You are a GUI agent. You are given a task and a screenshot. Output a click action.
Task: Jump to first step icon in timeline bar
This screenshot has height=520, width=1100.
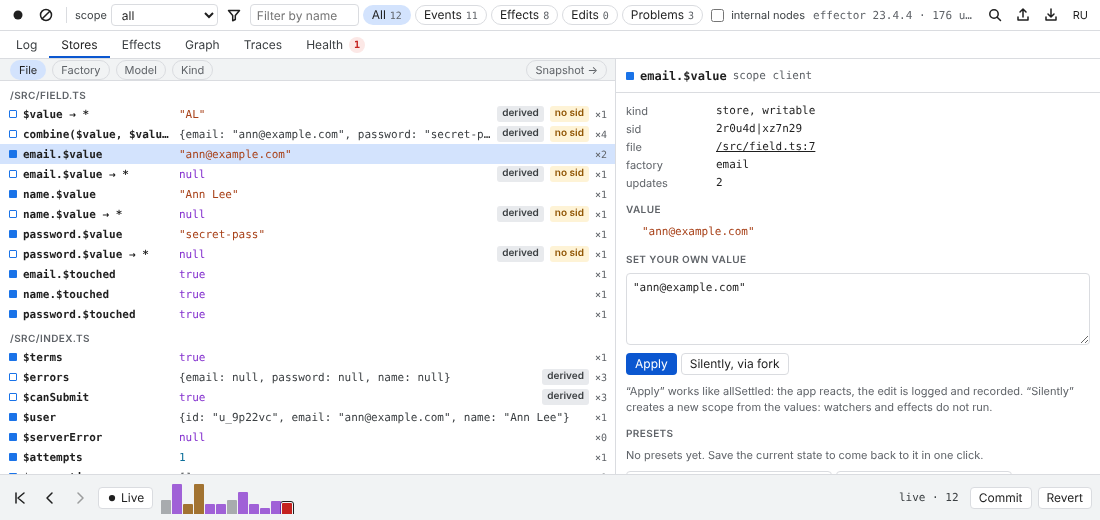[x=20, y=498]
